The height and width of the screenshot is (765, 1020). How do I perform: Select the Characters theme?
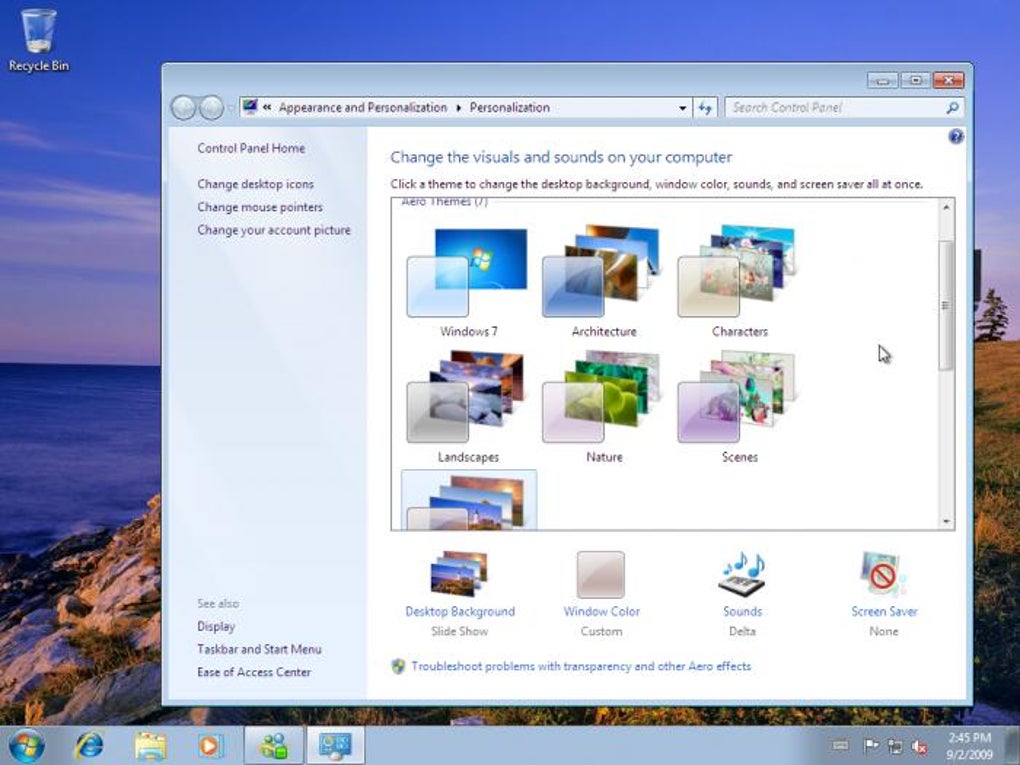739,282
